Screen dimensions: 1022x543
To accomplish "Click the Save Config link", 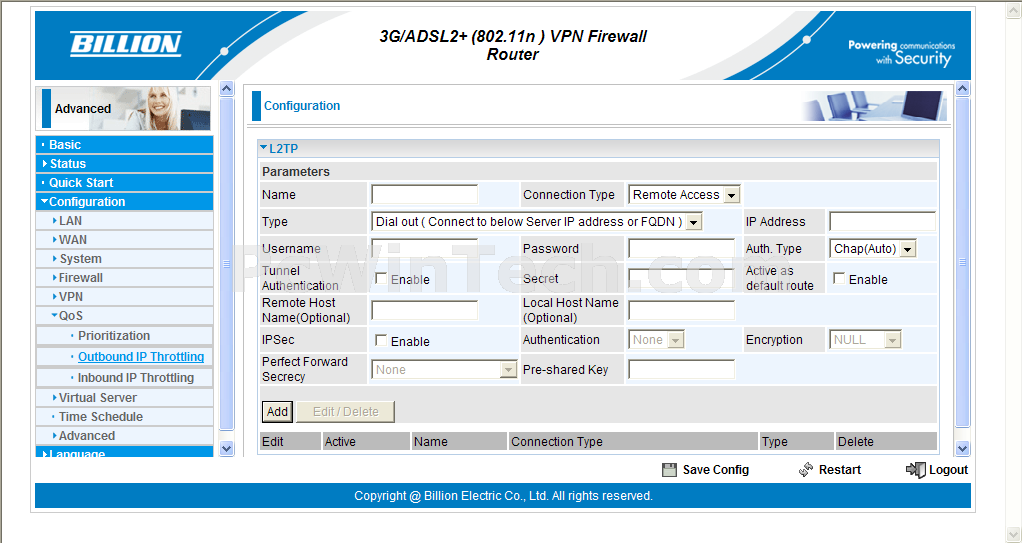I will [x=716, y=470].
